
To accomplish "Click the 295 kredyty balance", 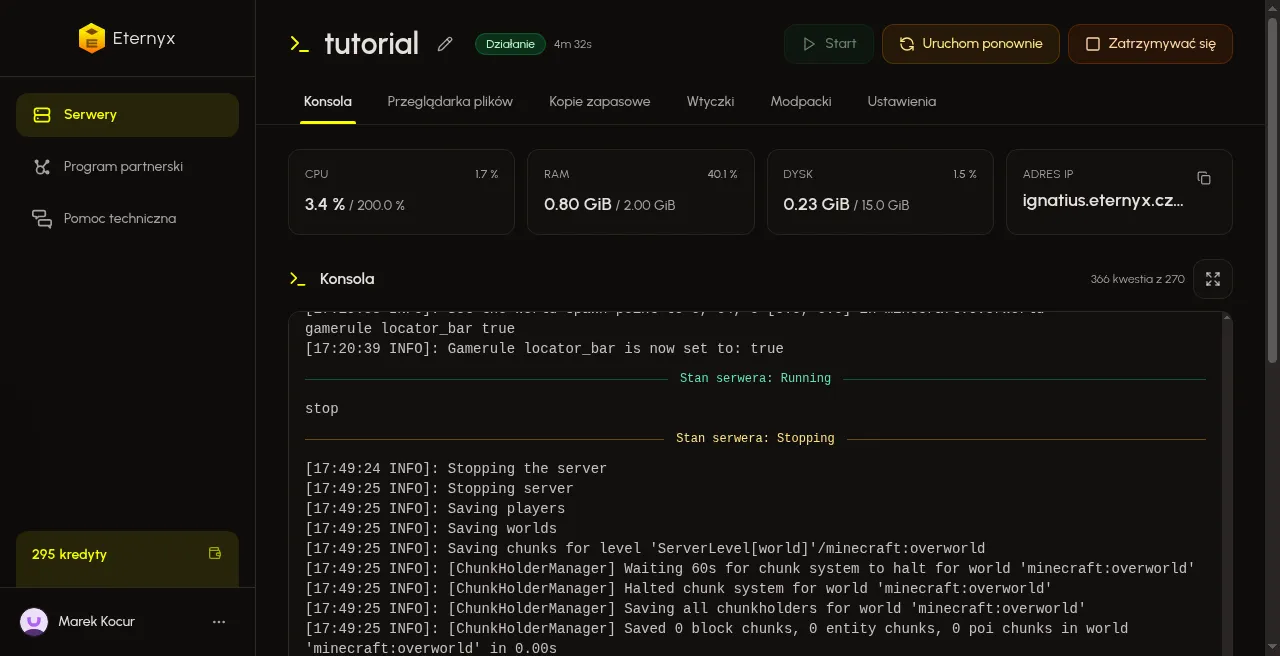I will (69, 554).
